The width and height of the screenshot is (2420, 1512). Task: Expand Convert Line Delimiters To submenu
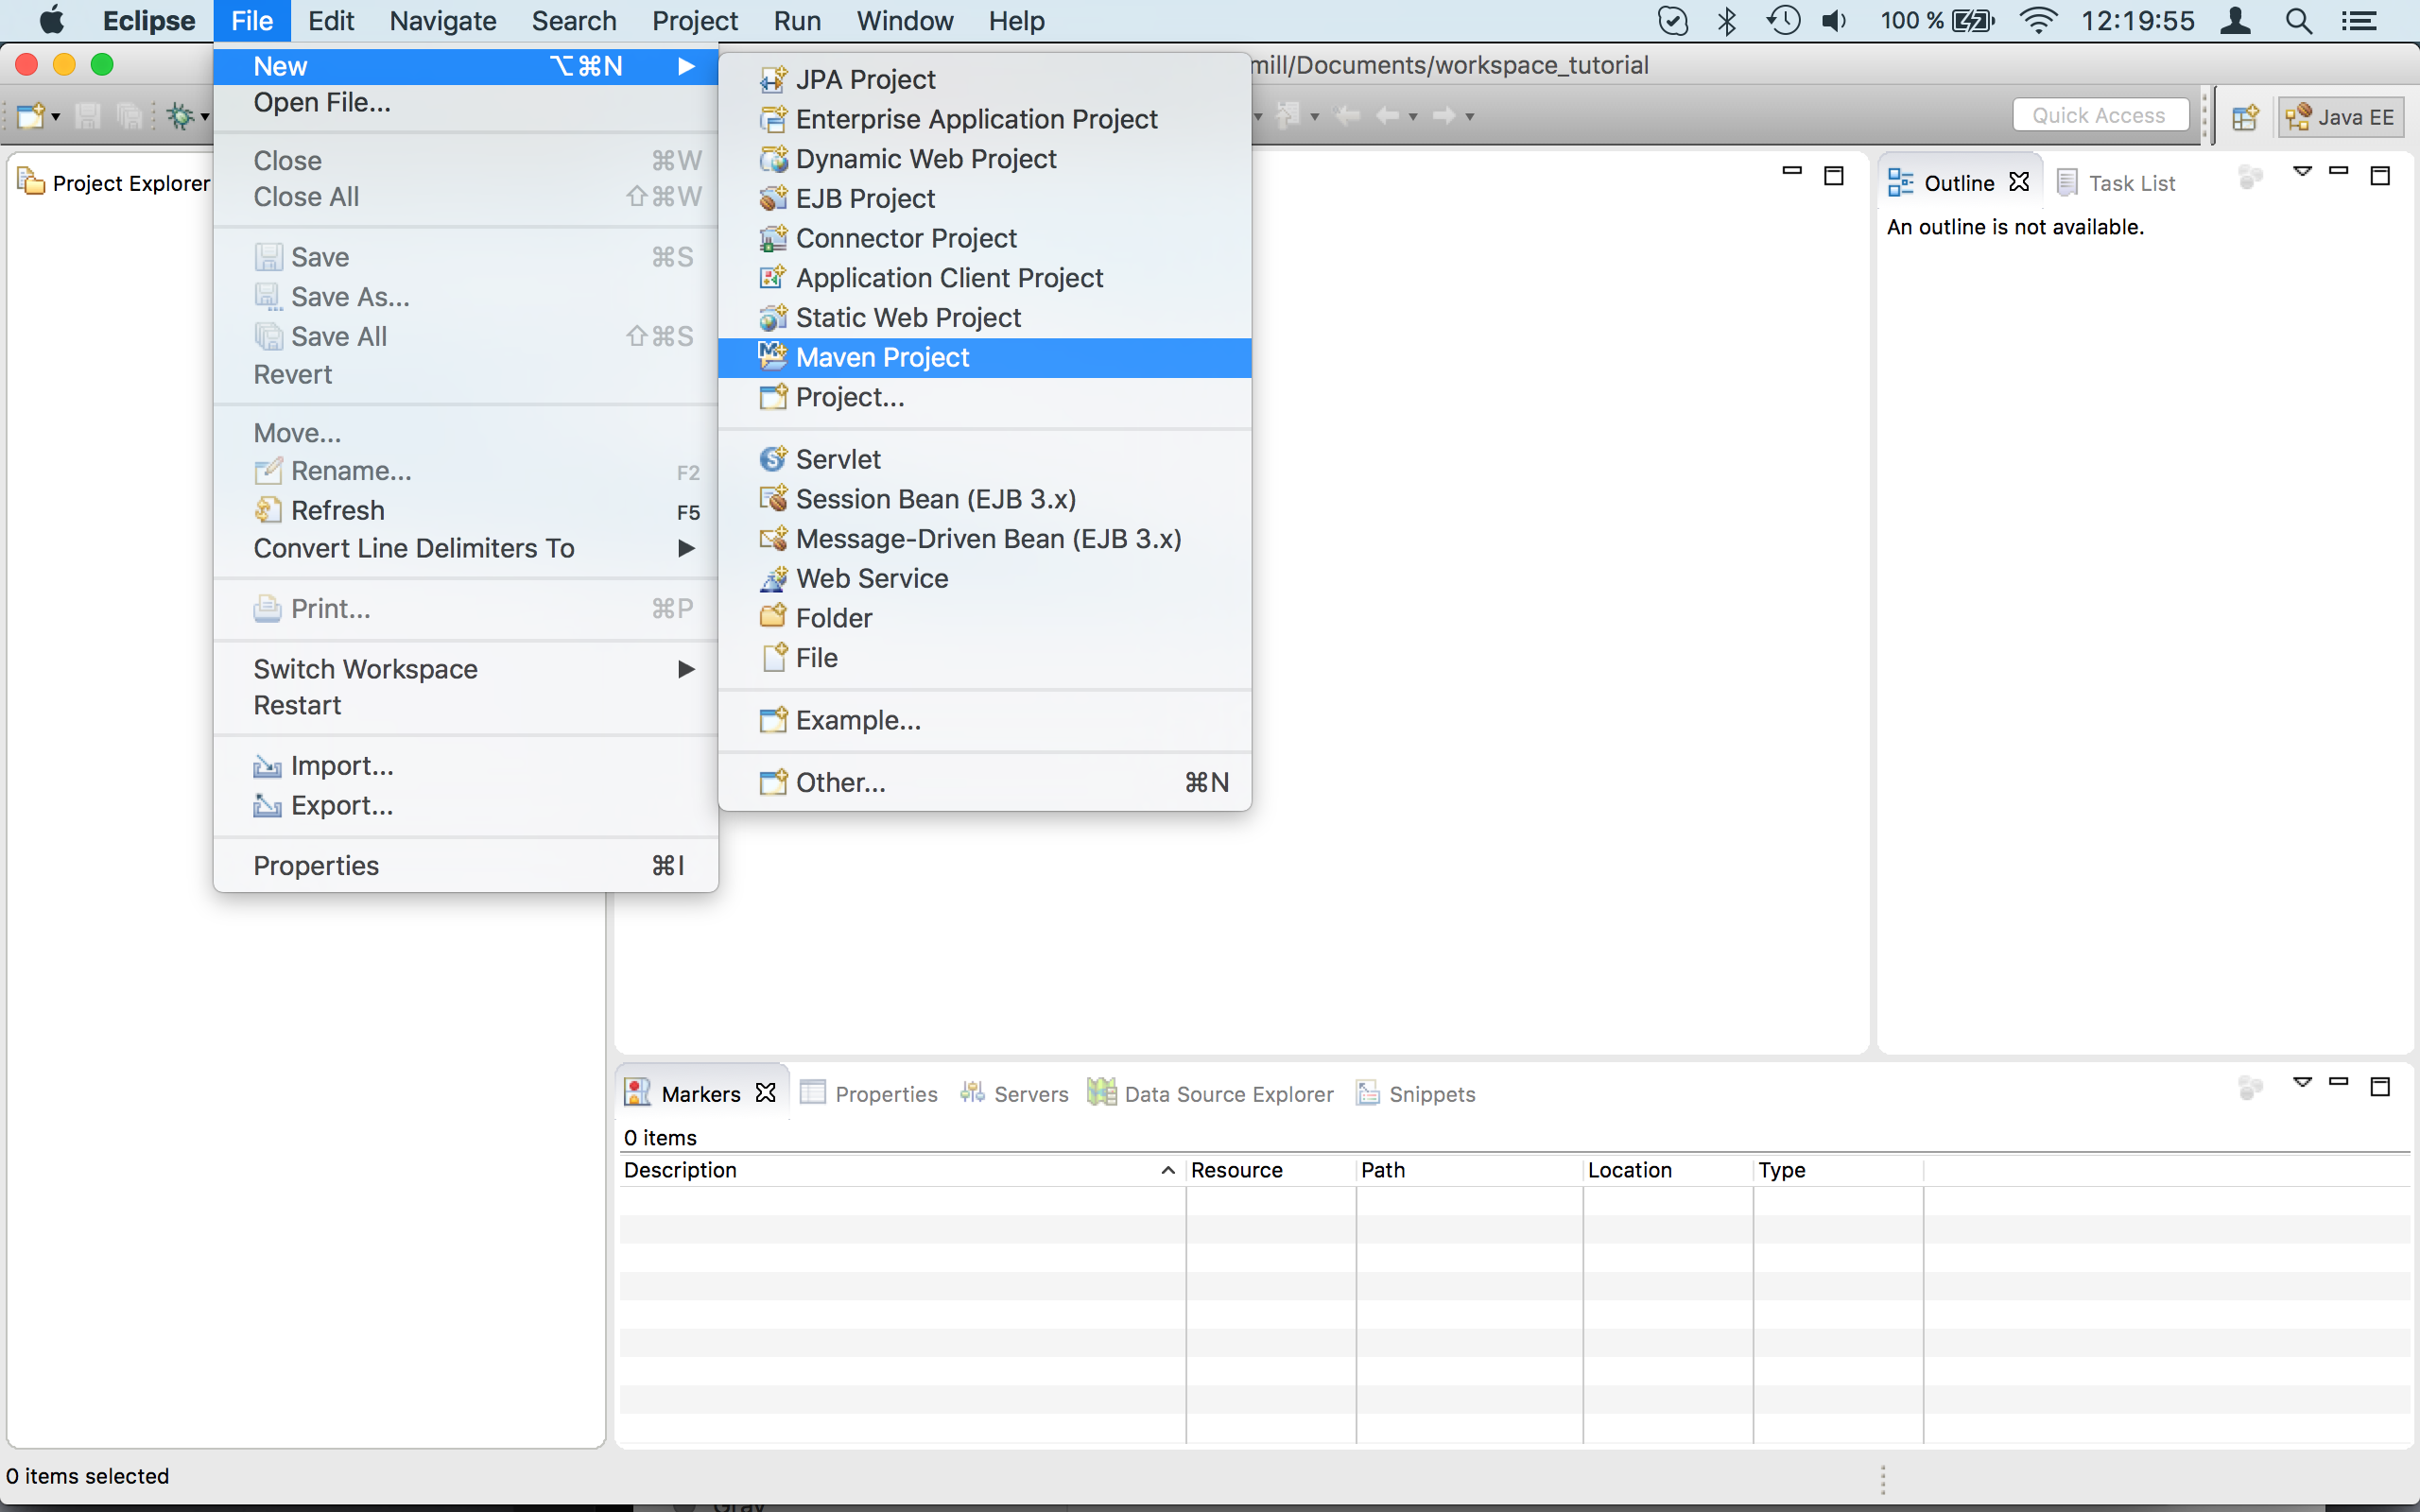(466, 548)
